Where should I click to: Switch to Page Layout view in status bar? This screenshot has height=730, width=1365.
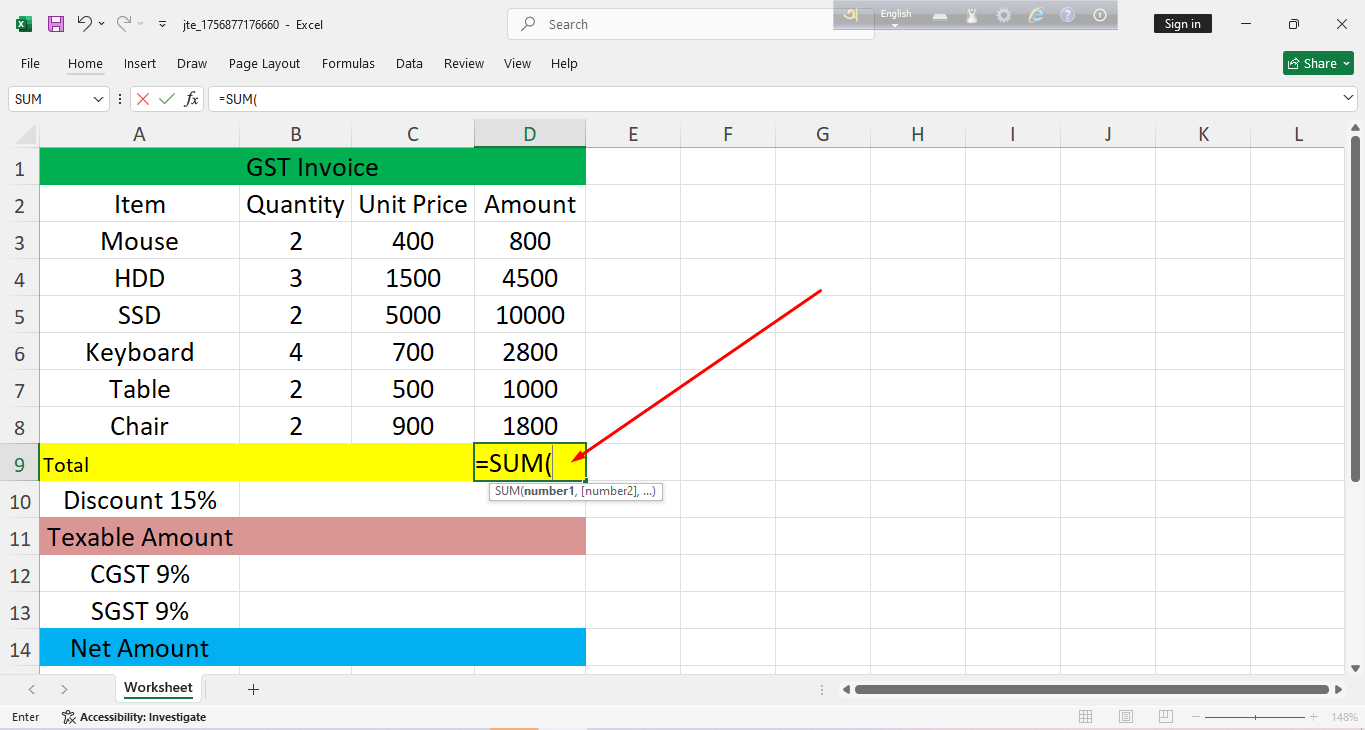(x=1126, y=717)
